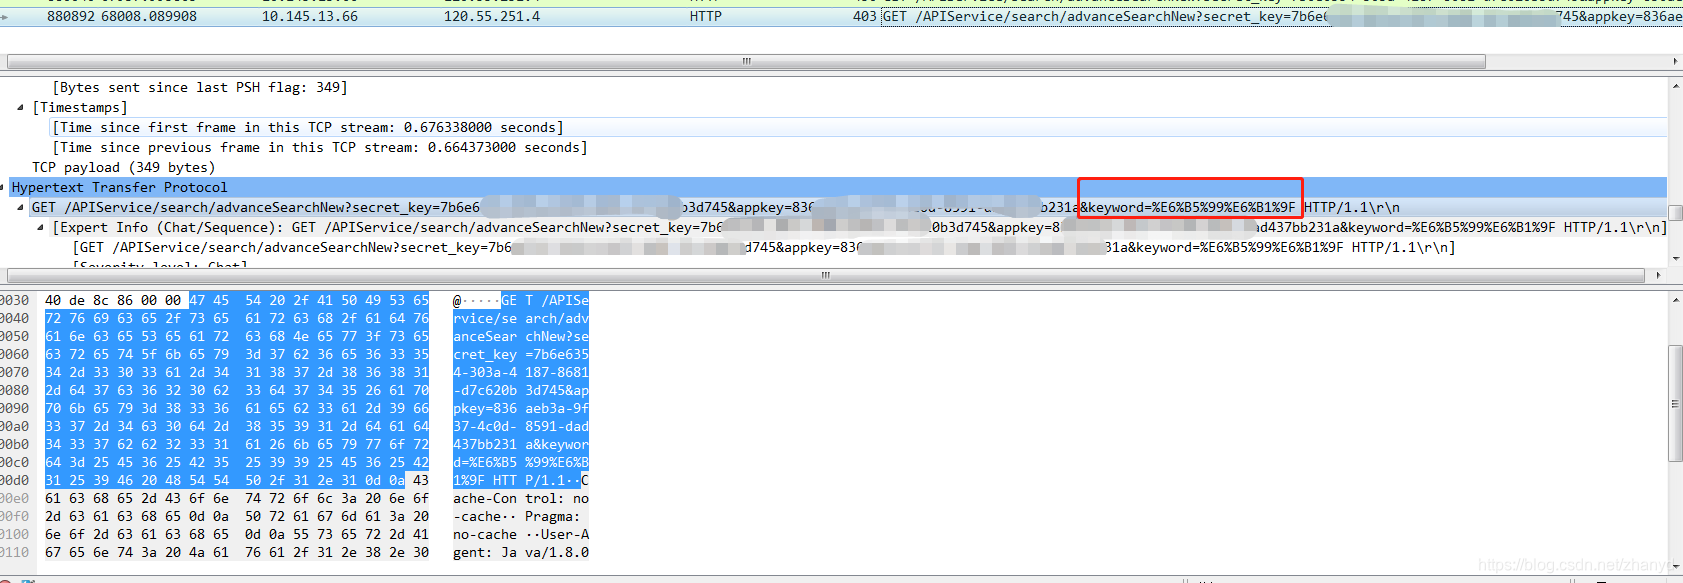Click the packet list scroll-right arrow

tap(1675, 61)
